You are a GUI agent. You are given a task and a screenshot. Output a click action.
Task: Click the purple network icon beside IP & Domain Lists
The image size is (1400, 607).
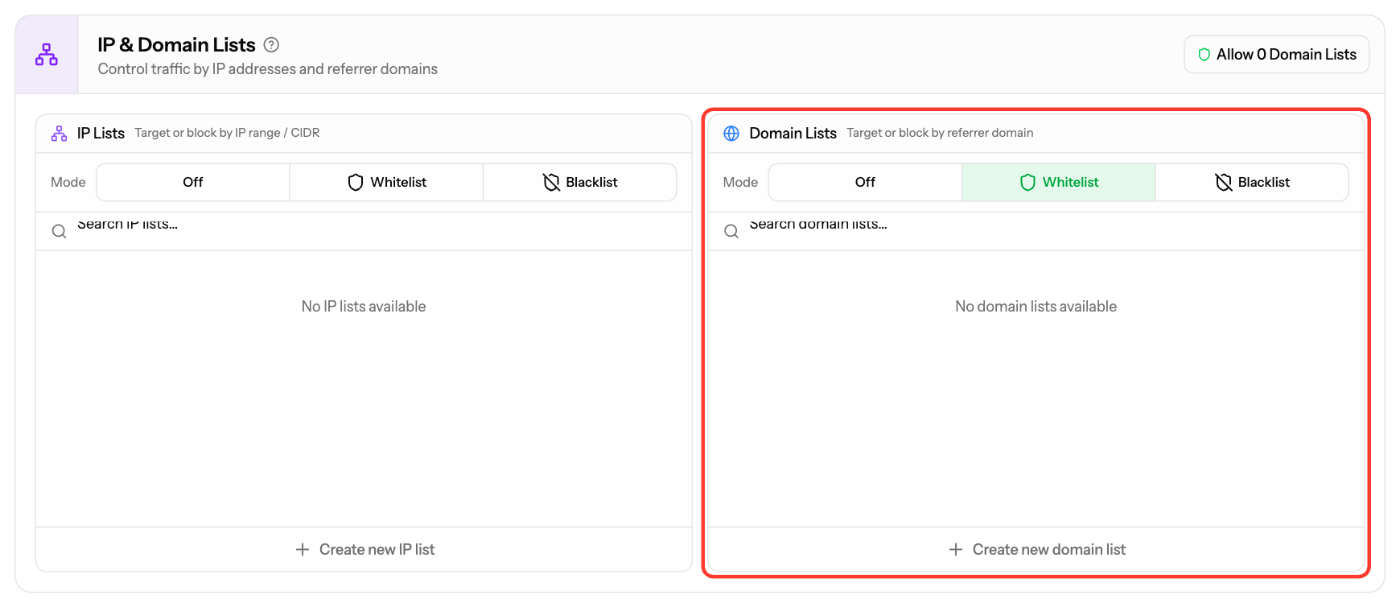(x=47, y=55)
